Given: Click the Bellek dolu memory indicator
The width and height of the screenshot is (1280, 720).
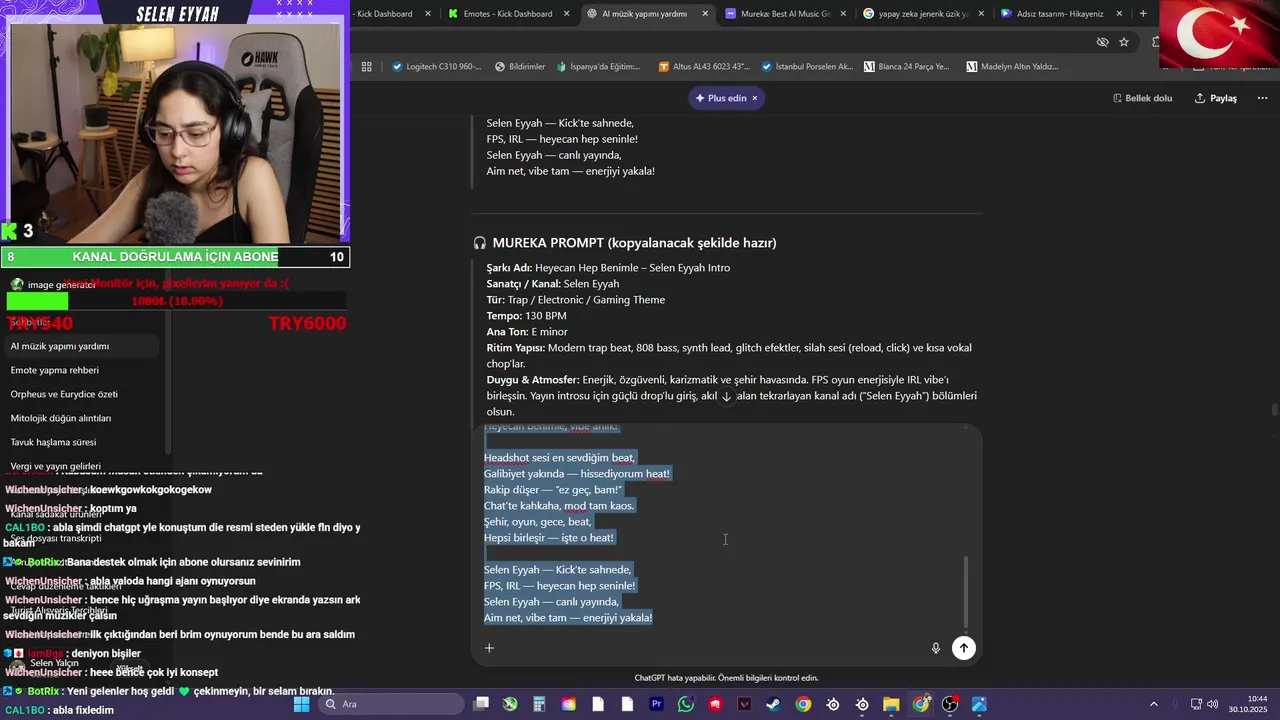Looking at the screenshot, I should coord(1142,98).
